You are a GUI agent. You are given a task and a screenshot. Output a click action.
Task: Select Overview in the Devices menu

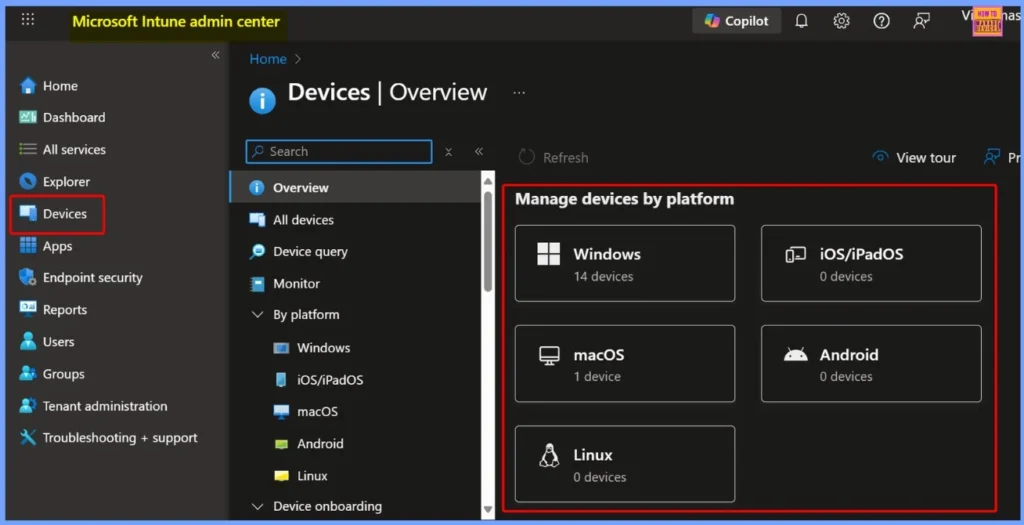(x=355, y=187)
